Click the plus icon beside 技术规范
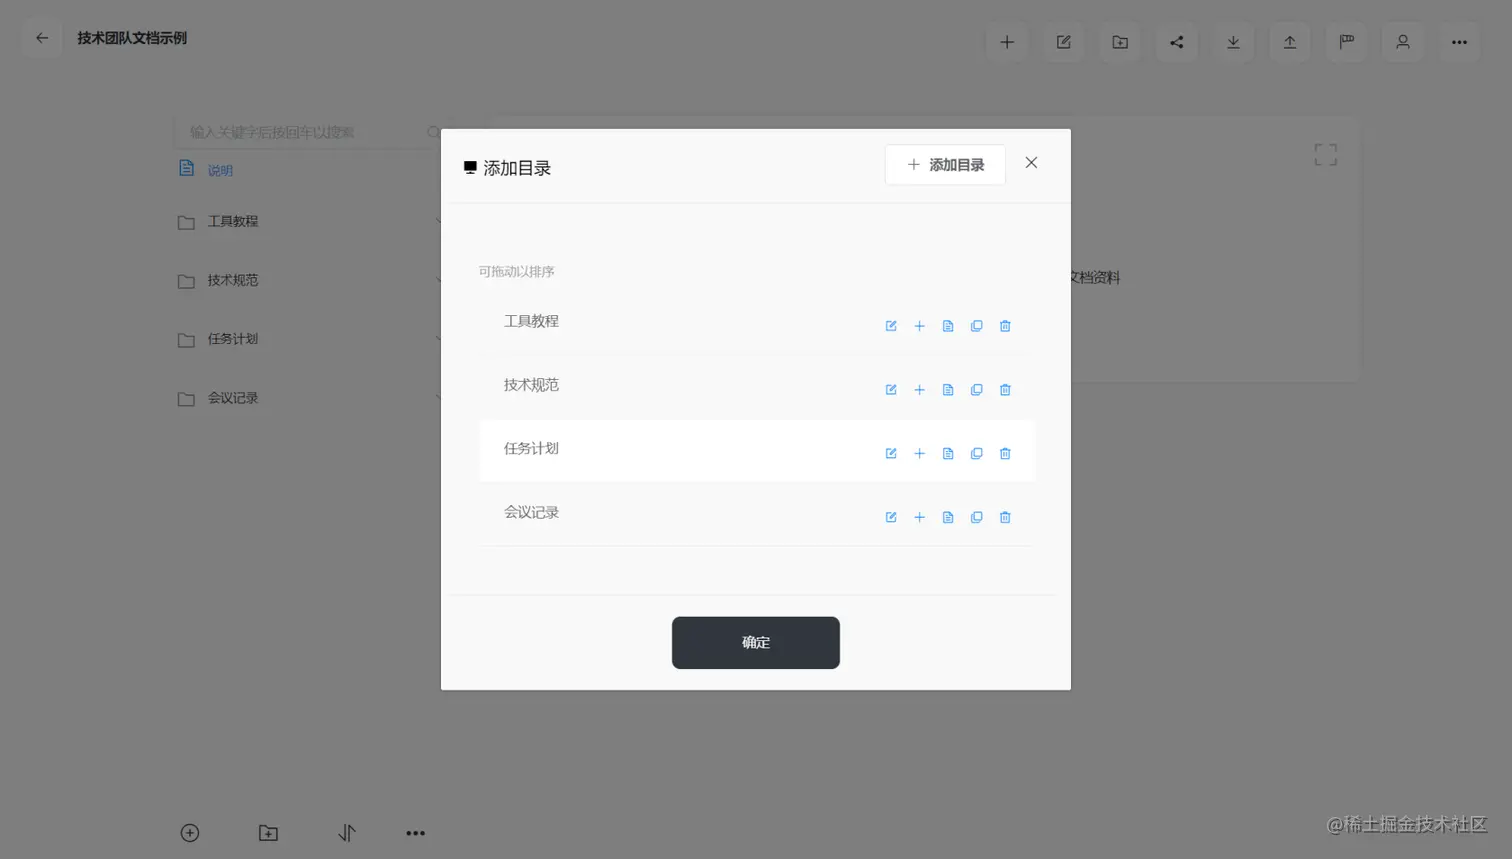Screen dimensions: 1512x859 pyautogui.click(x=919, y=389)
